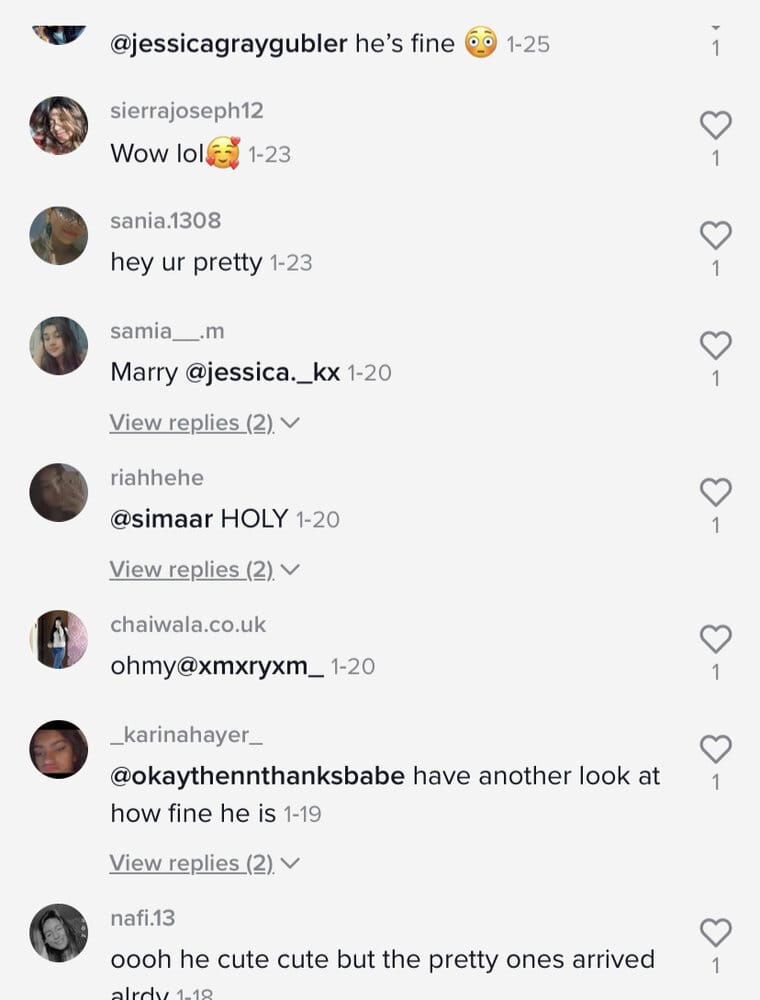Tap chaiwala.co.uk's profile photo

[x=59, y=639]
